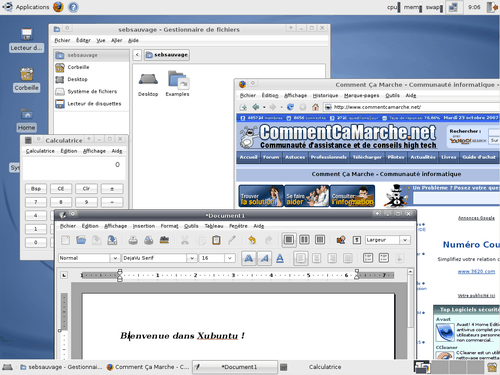500x375 pixels.
Task: Click the Cut scissors icon in Document1
Action: click(185, 240)
